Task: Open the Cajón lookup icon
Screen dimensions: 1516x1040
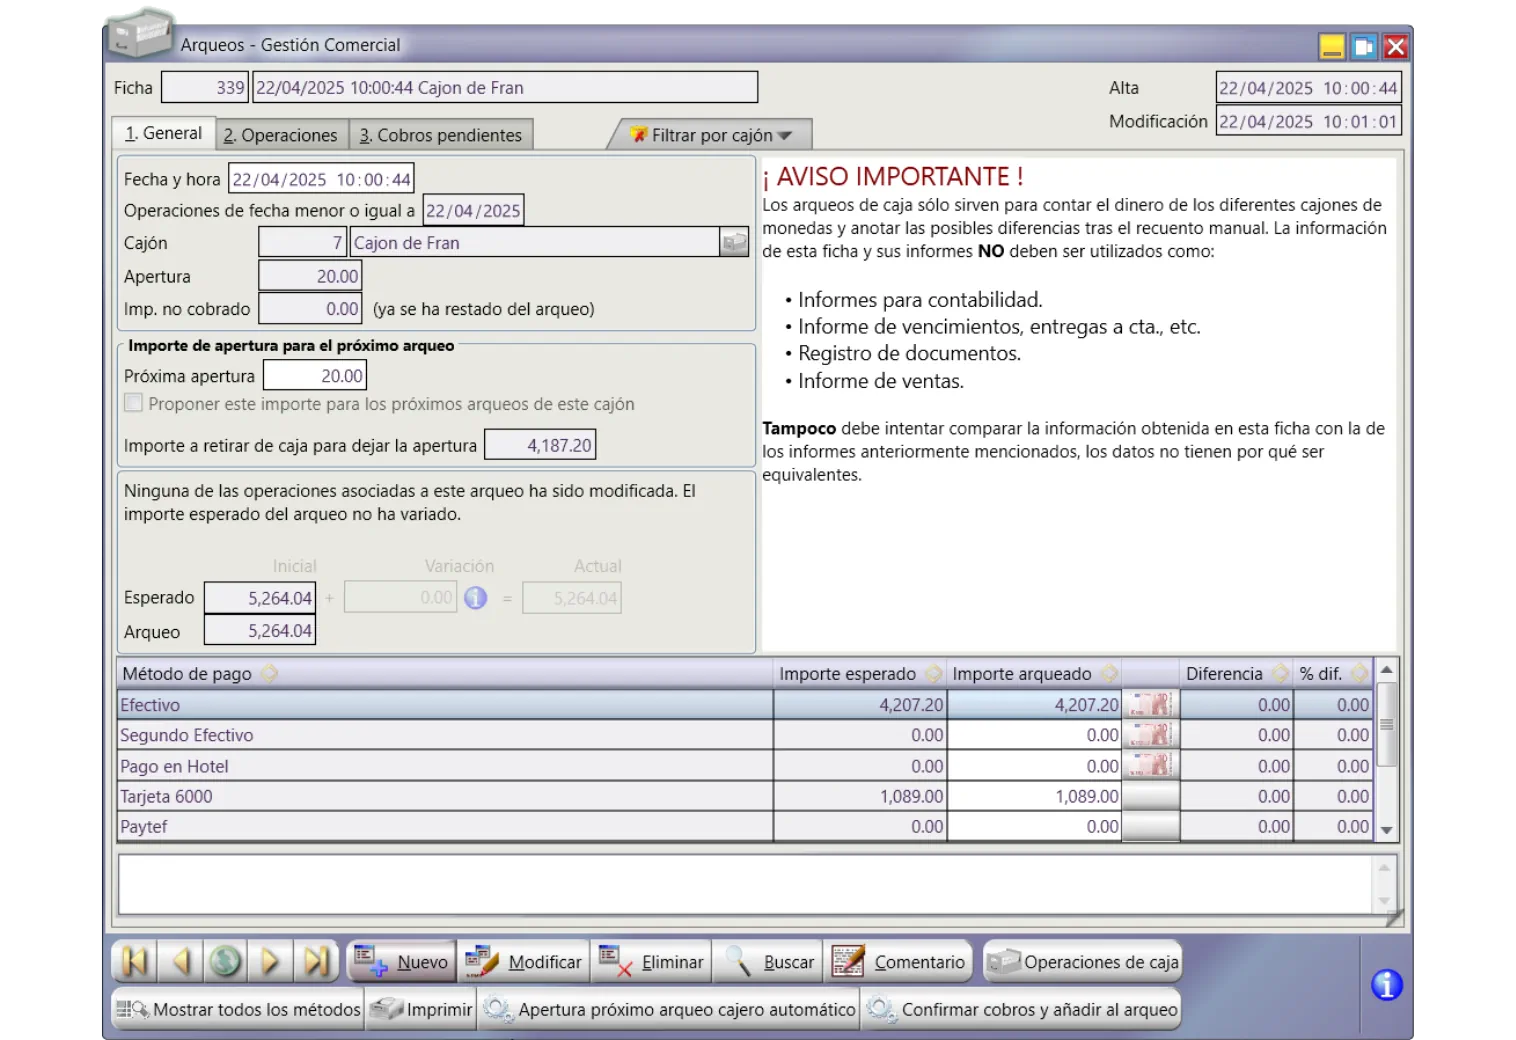Action: 734,243
